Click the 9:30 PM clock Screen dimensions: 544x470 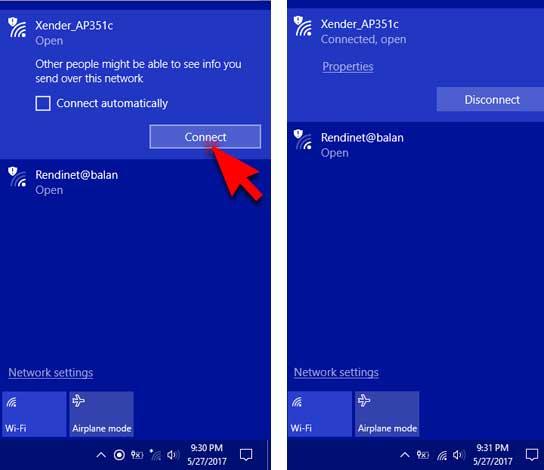click(207, 455)
